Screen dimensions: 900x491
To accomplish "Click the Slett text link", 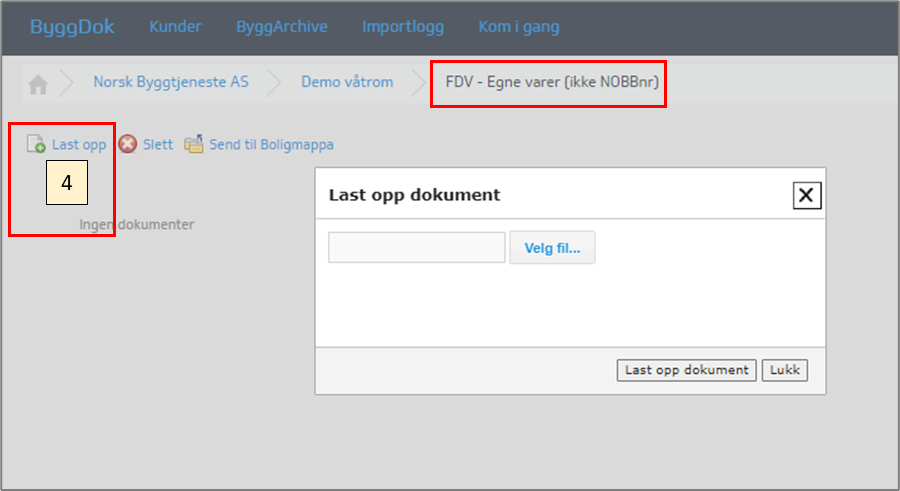I will pos(158,145).
